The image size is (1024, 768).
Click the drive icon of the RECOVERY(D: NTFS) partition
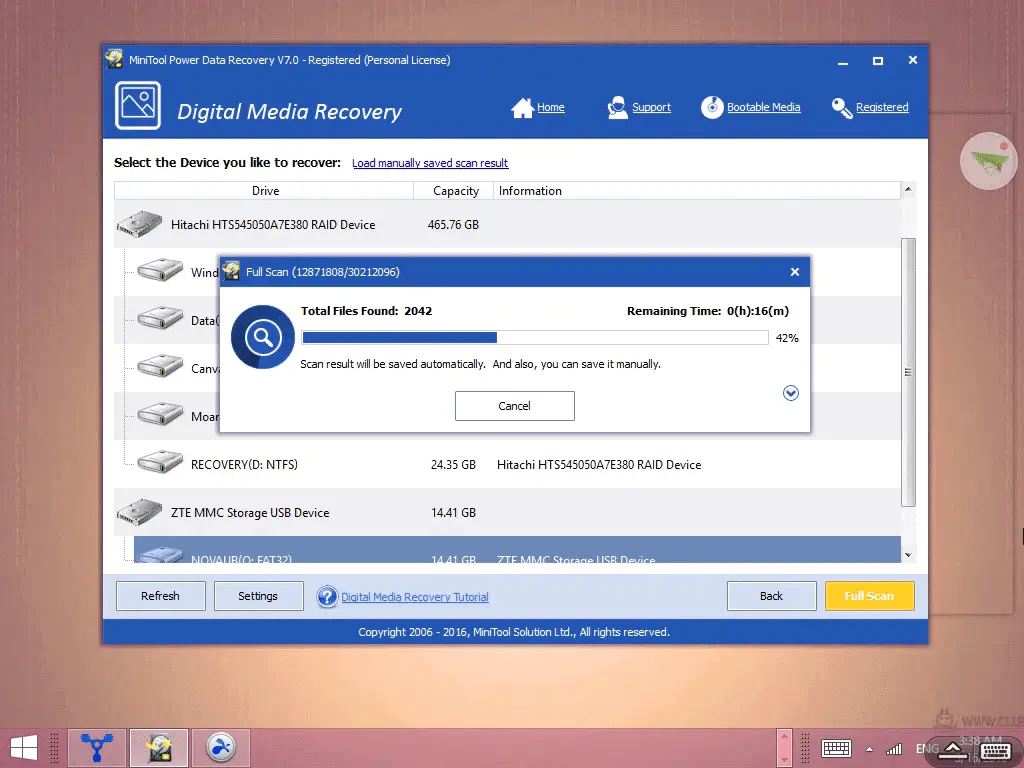click(160, 463)
